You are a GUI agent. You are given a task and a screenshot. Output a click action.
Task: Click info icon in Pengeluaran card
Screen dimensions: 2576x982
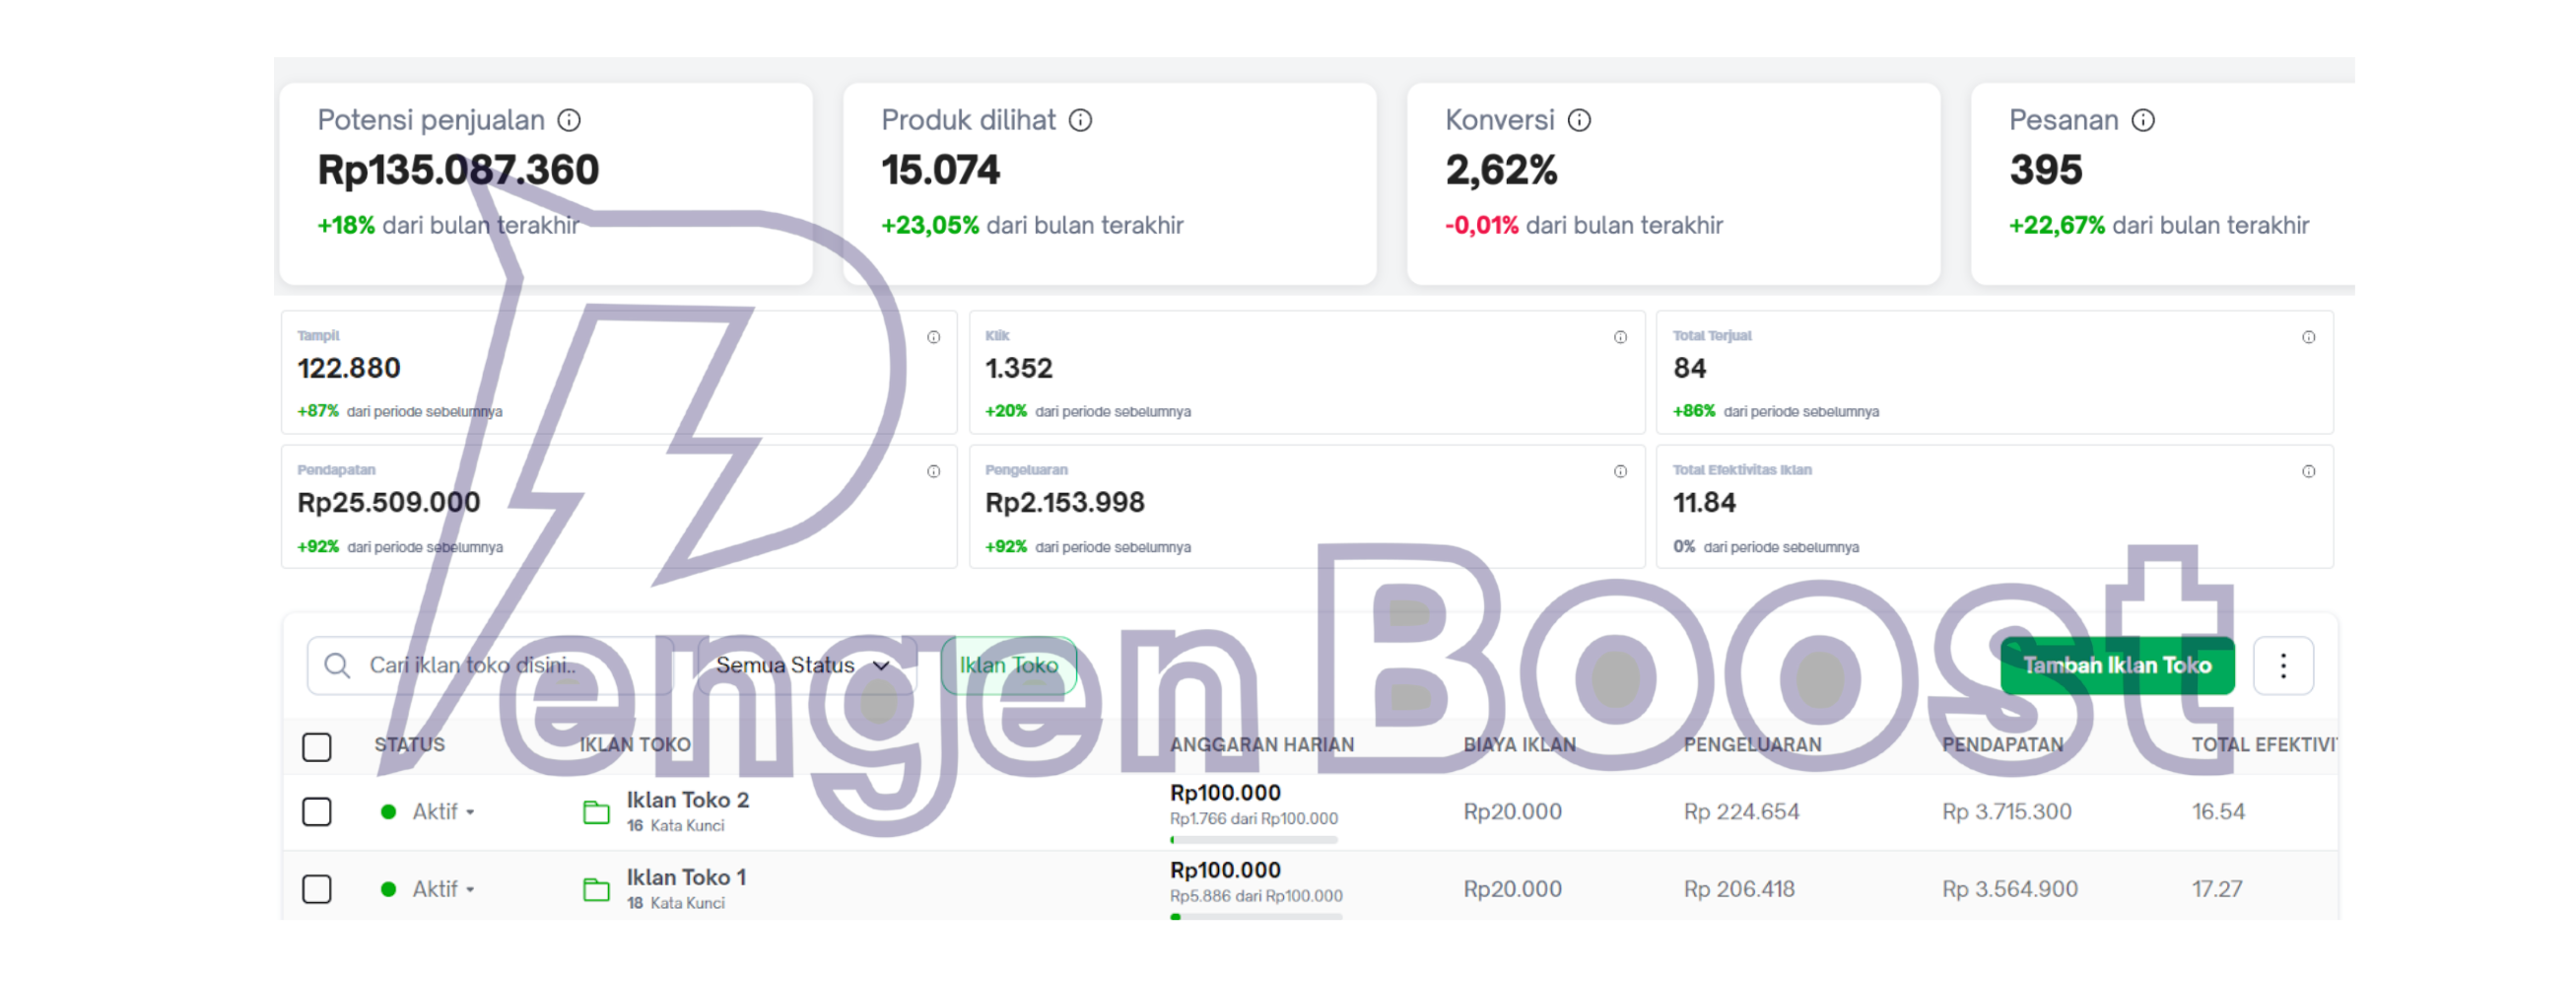pyautogui.click(x=1620, y=471)
